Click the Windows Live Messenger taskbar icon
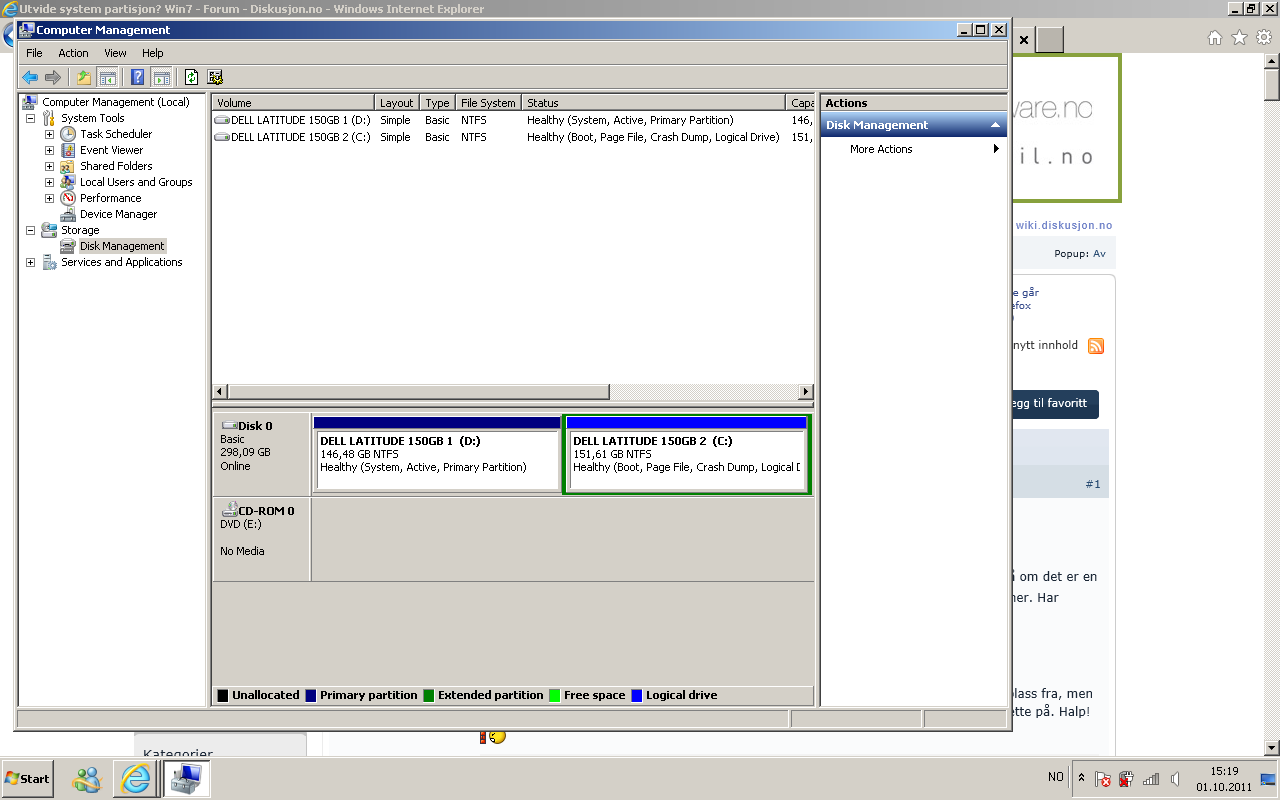Image resolution: width=1280 pixels, height=800 pixels. 87,778
